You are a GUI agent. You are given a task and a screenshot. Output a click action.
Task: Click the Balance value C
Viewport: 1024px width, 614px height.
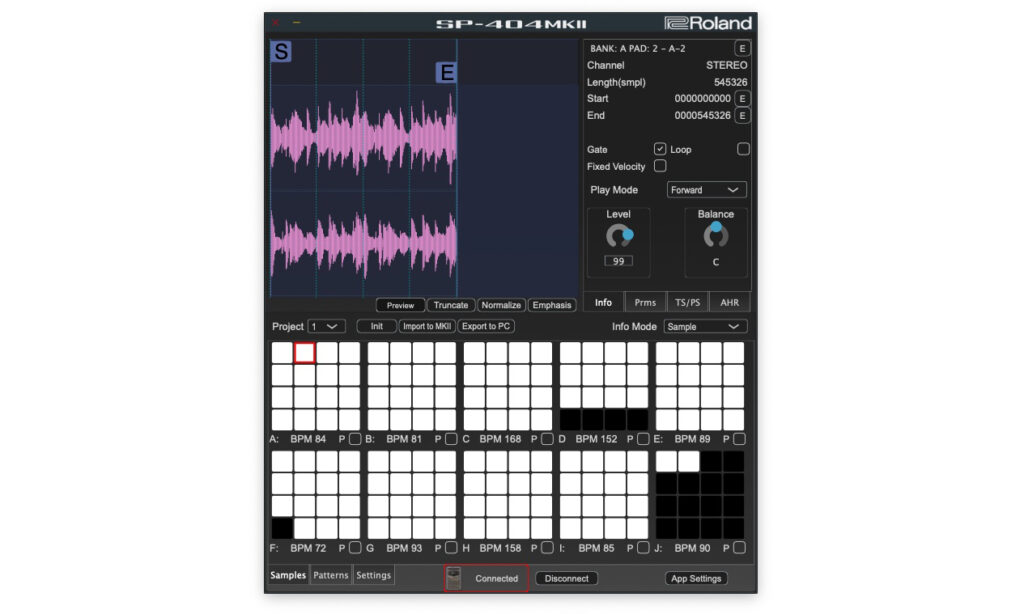pos(716,262)
